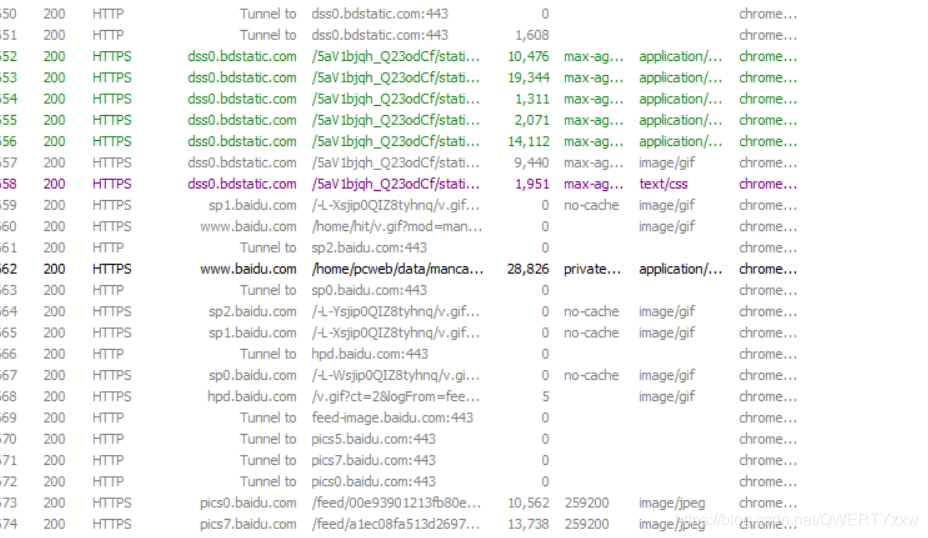Click no-cache in the sp0.baidu.com row
Image resolution: width=928 pixels, height=538 pixels.
(591, 376)
